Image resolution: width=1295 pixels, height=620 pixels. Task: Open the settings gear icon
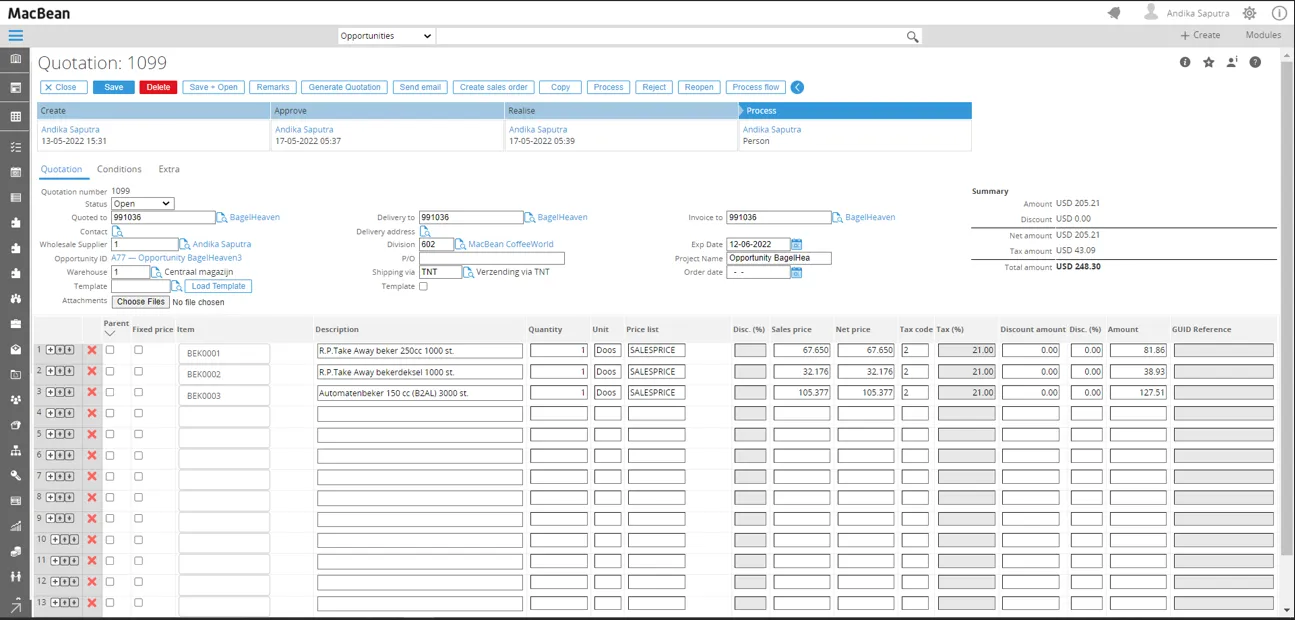pyautogui.click(x=1249, y=13)
